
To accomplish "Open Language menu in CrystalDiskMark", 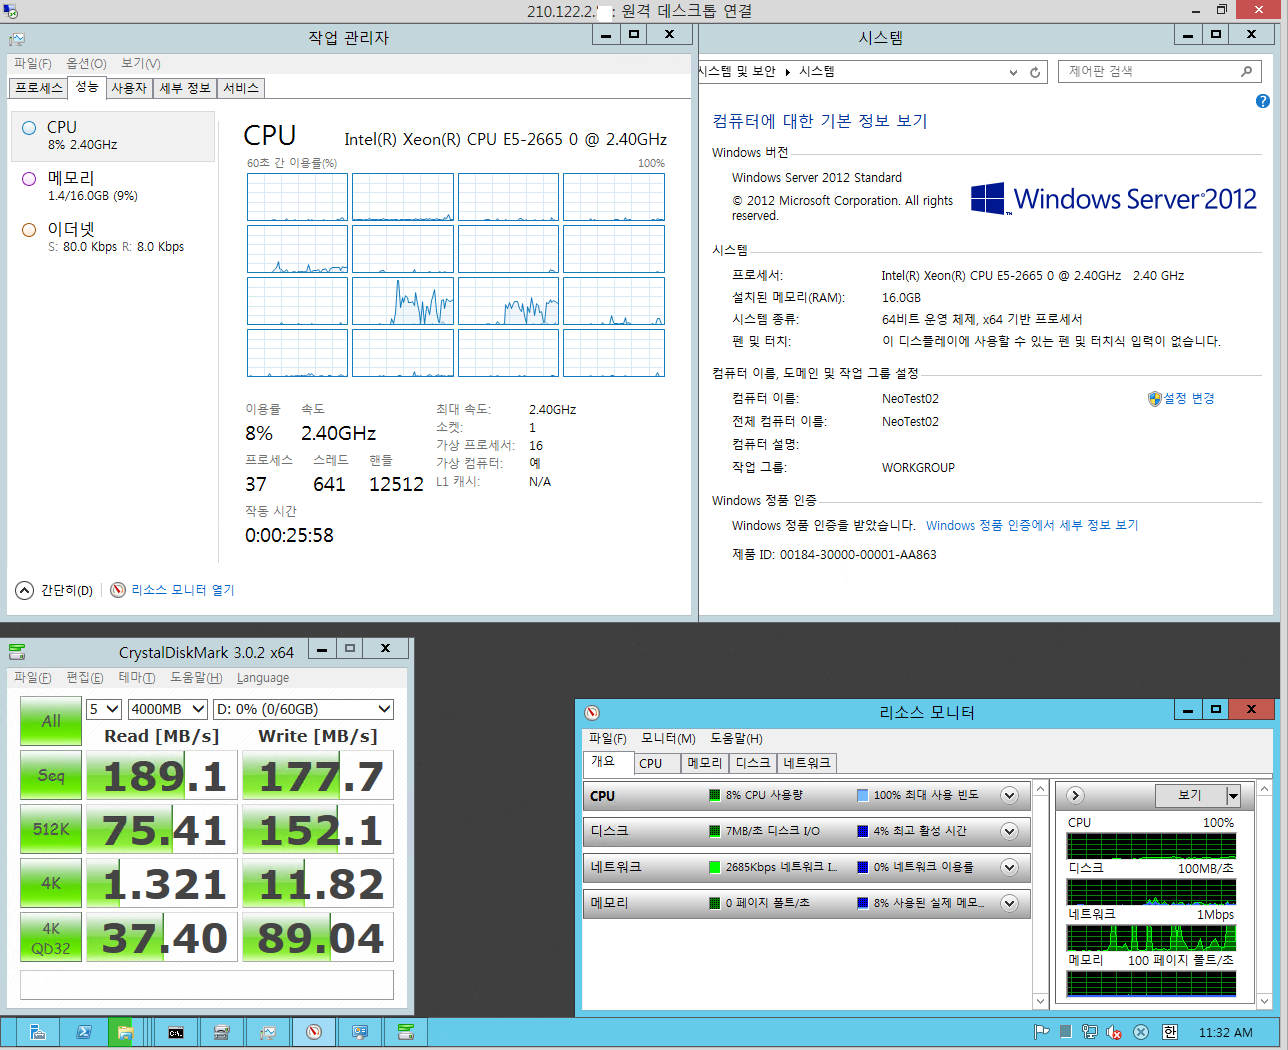I will 263,678.
